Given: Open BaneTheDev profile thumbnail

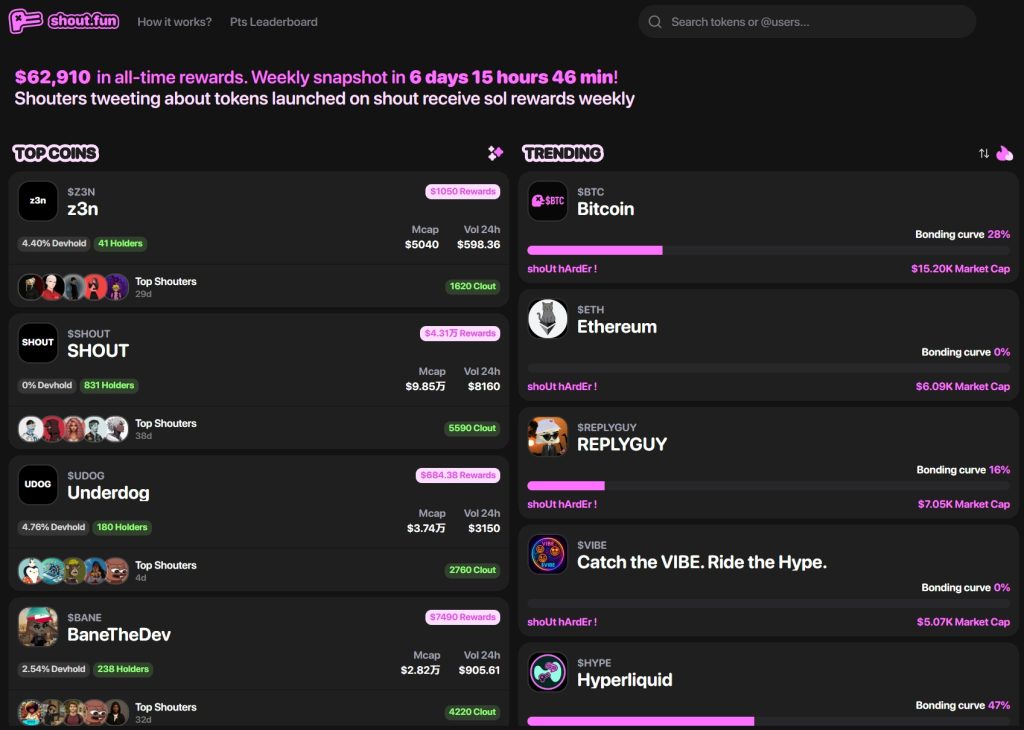Looking at the screenshot, I should pos(38,626).
